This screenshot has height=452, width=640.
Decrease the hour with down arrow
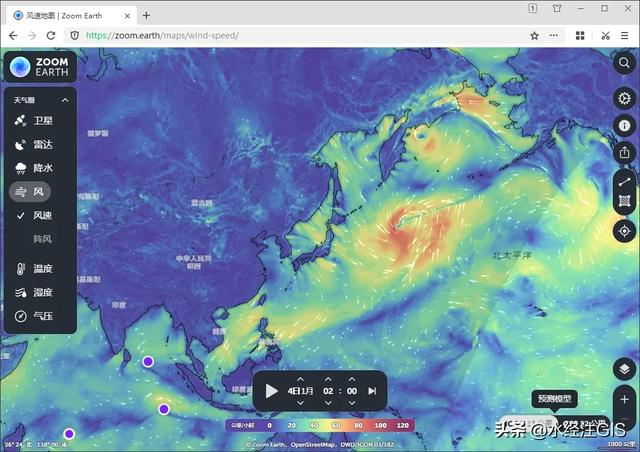328,403
